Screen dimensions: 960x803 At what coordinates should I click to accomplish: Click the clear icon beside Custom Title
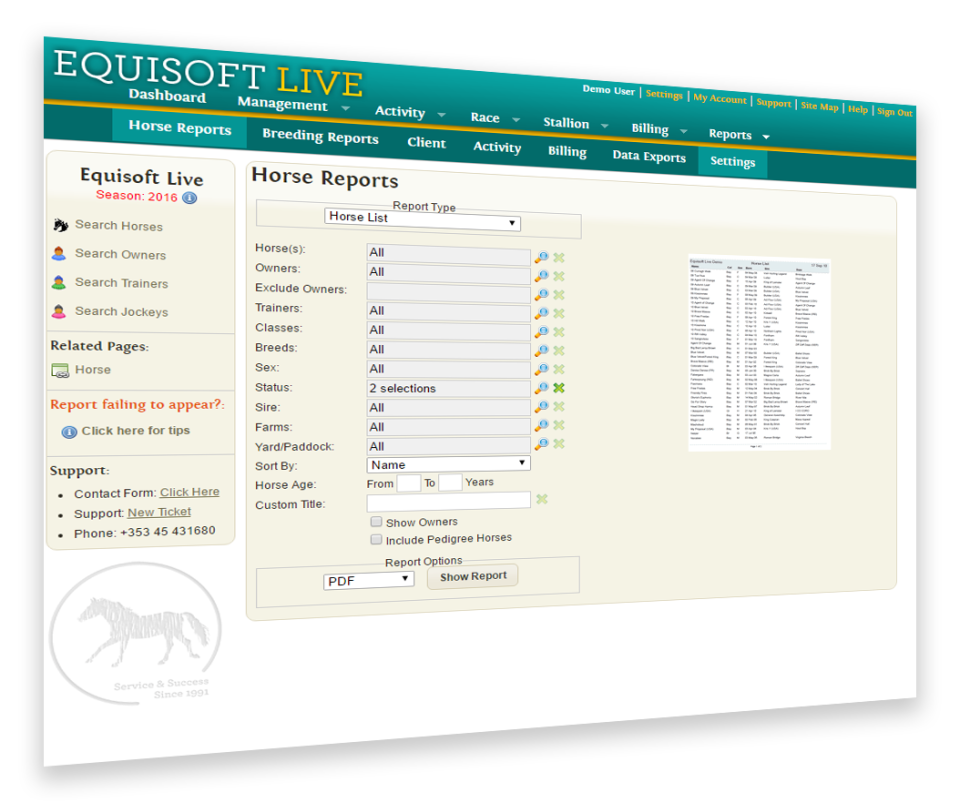coord(542,499)
